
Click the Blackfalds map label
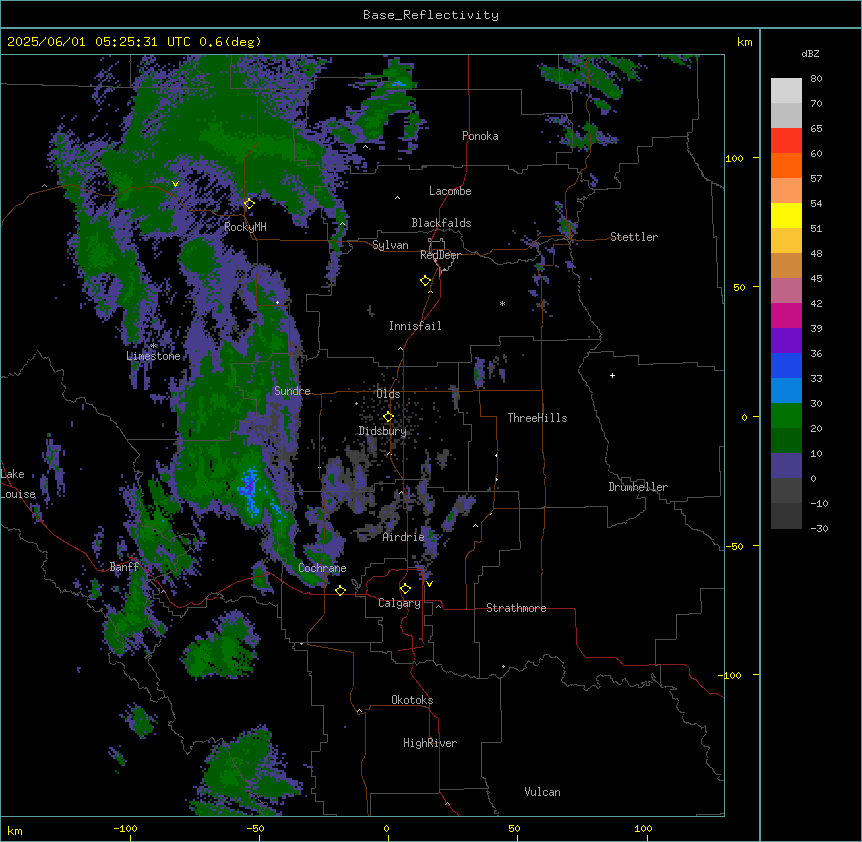pos(441,223)
